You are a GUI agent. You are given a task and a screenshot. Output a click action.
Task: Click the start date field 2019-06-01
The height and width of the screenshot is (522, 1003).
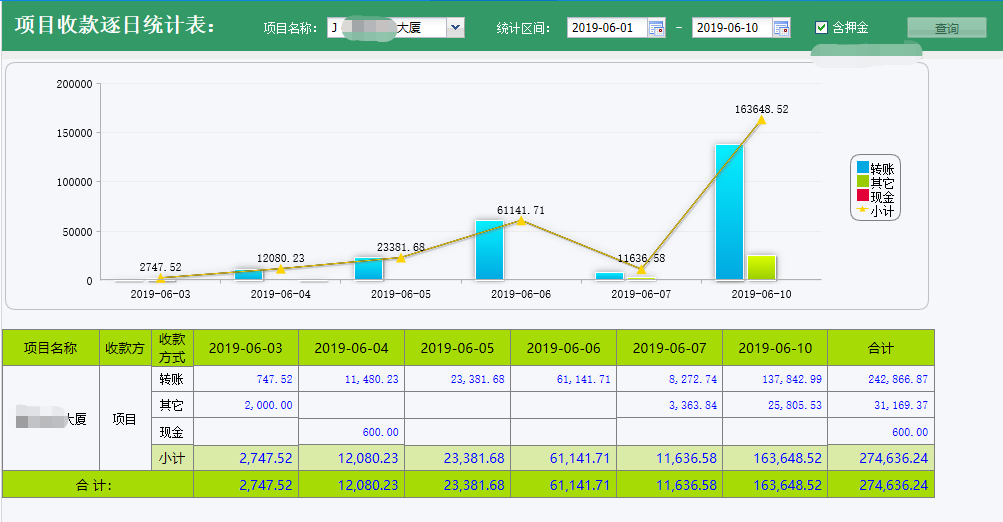606,28
